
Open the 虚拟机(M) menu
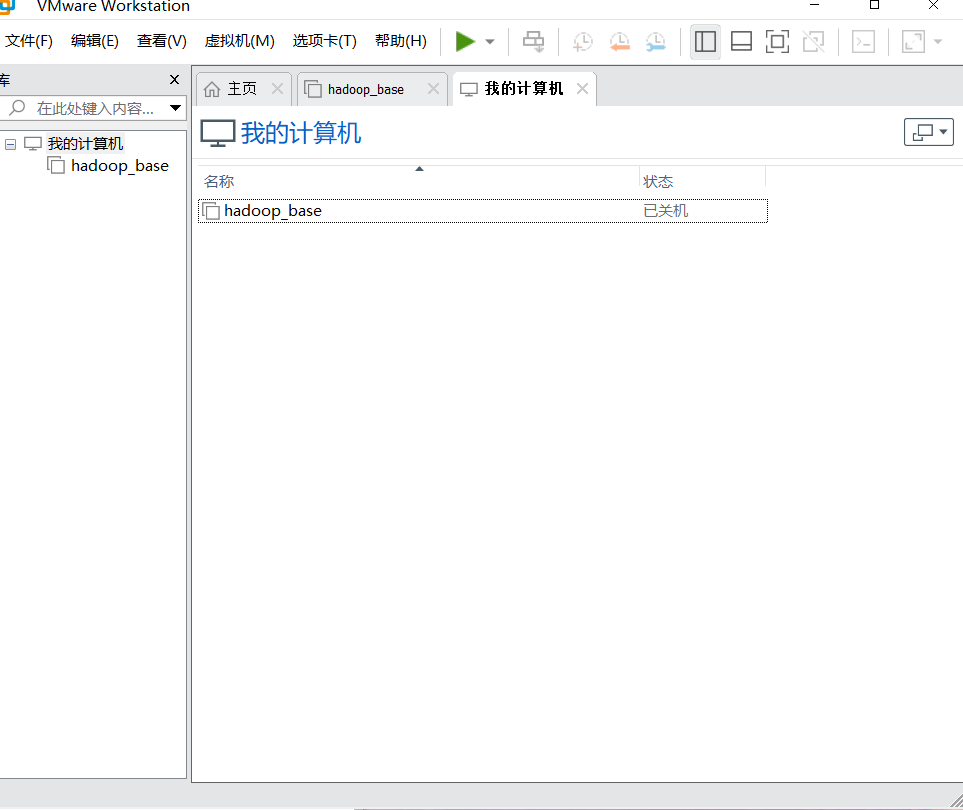240,41
